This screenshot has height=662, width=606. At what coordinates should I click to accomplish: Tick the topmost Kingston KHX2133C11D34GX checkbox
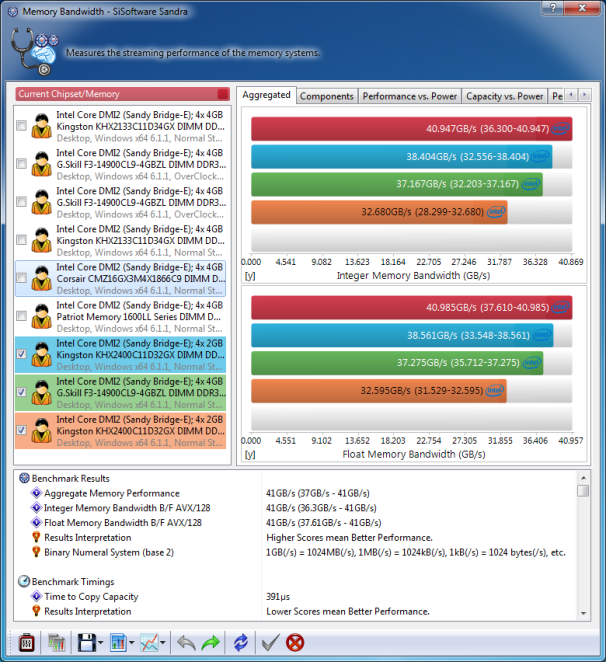[x=21, y=125]
